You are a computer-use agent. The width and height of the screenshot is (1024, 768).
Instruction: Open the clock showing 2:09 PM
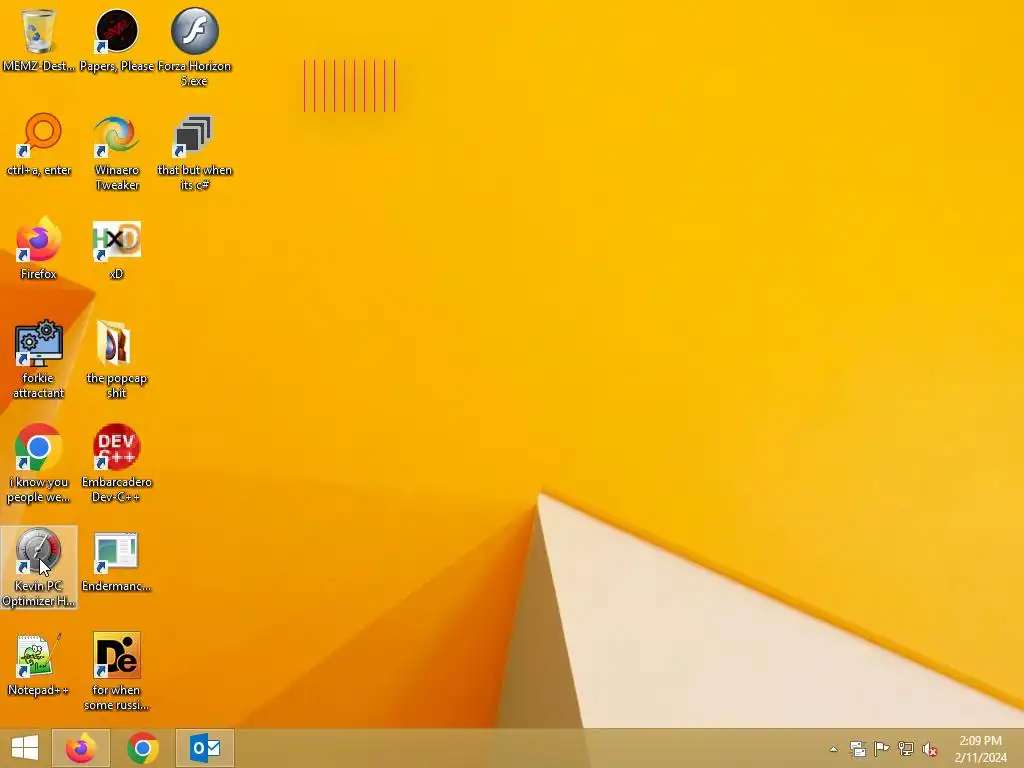[x=980, y=748]
